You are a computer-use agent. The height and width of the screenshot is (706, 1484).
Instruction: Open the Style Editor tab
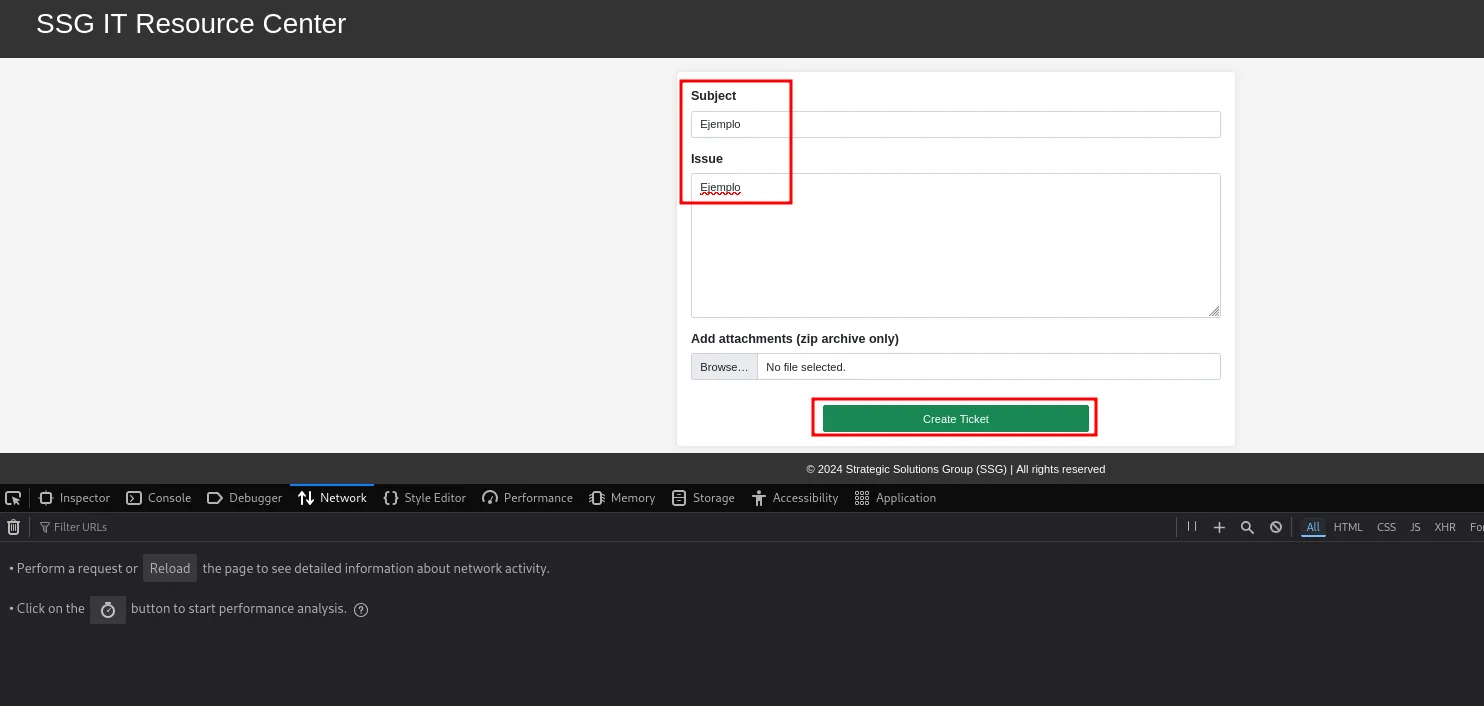[x=424, y=498]
